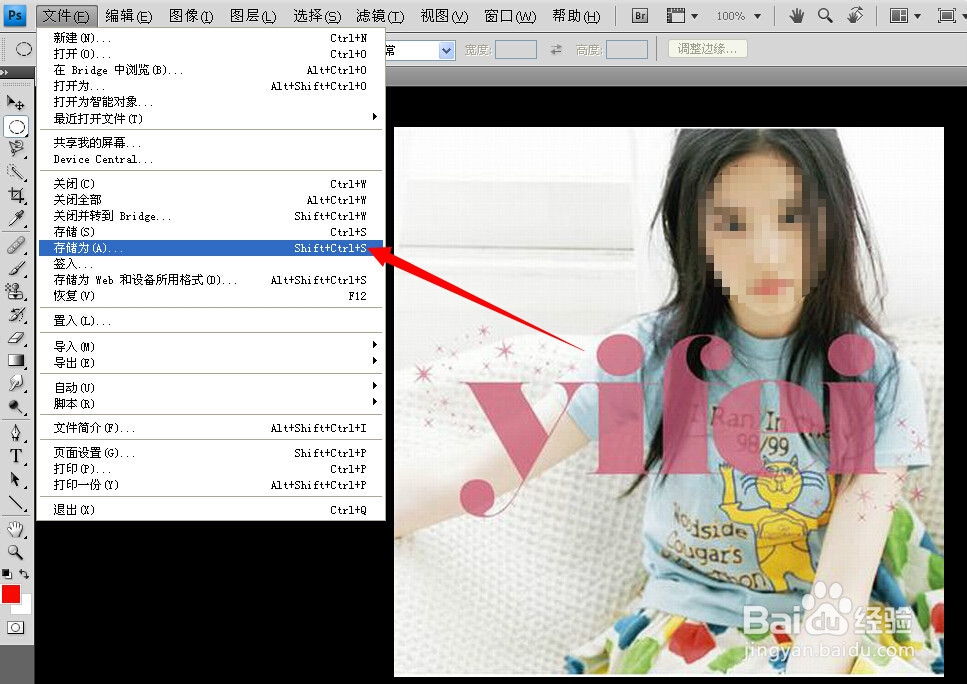Select the Pen tool
This screenshot has height=684, width=967.
tap(16, 433)
